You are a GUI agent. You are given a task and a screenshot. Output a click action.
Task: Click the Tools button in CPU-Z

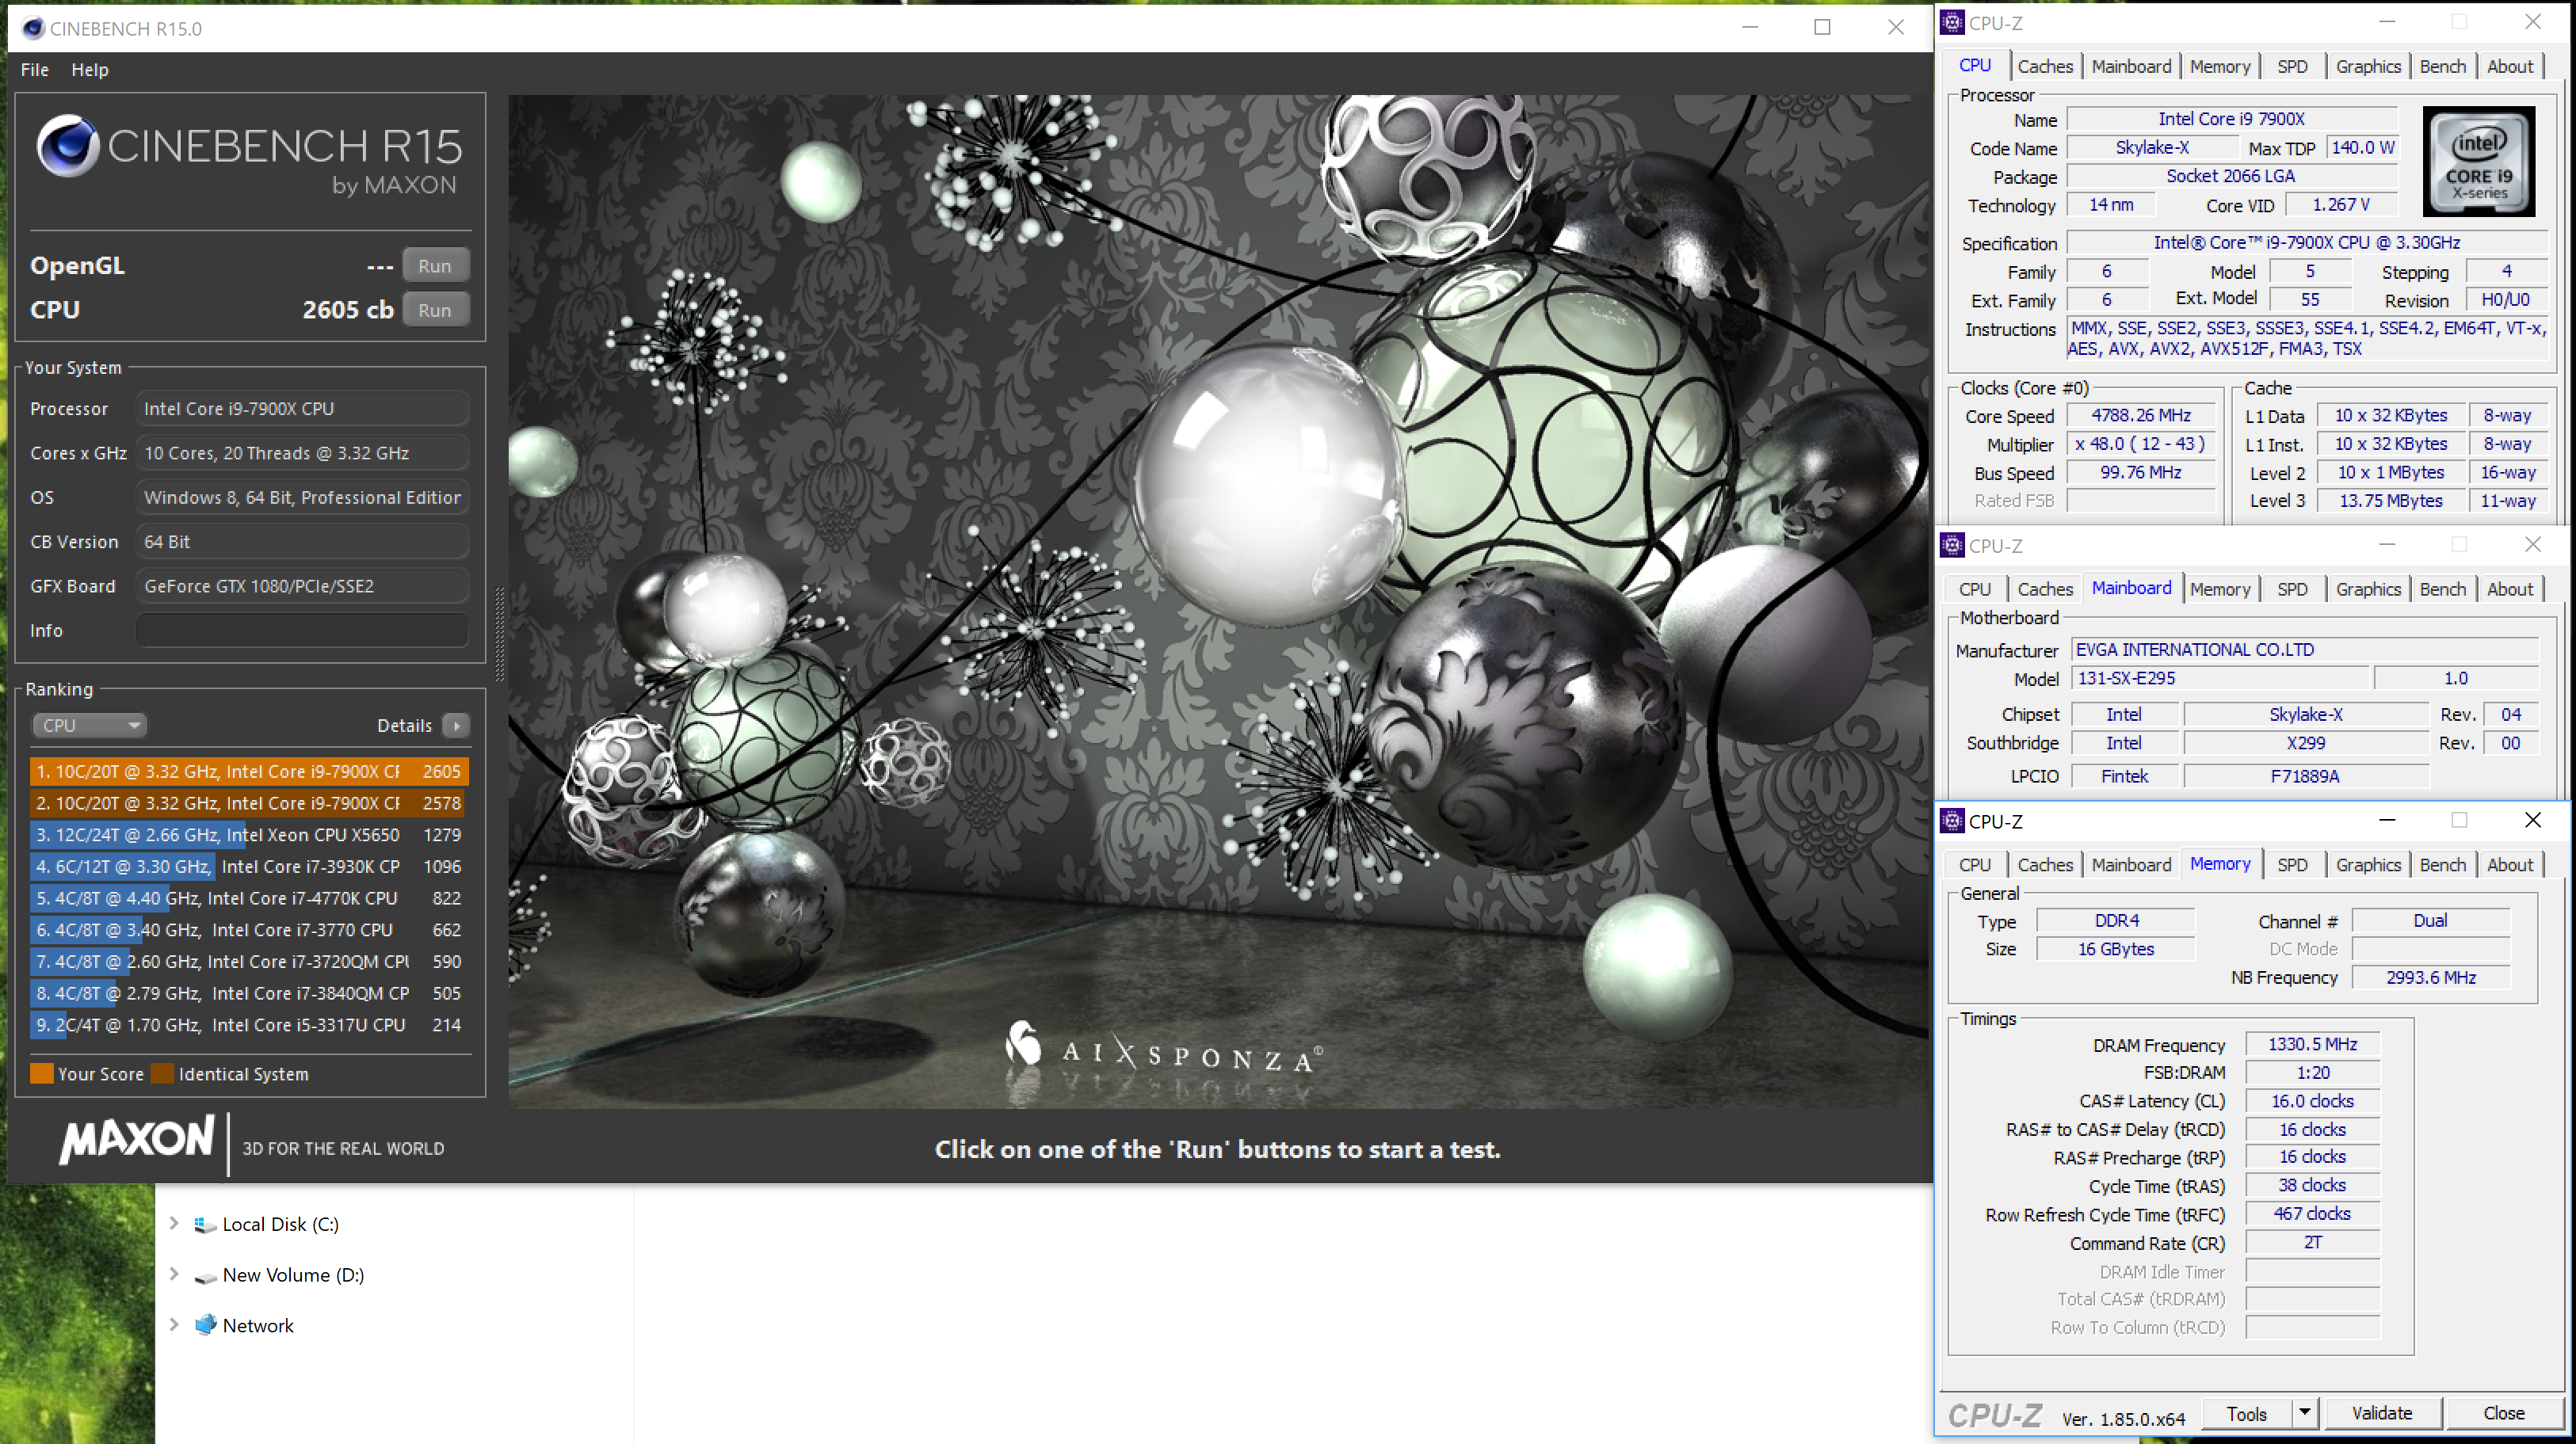pyautogui.click(x=2246, y=1414)
